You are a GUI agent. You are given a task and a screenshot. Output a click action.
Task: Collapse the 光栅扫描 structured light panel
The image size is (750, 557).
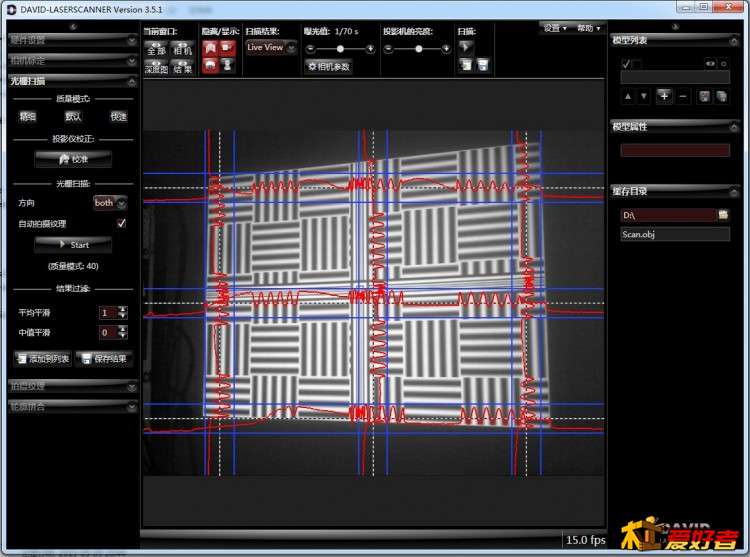coord(73,81)
